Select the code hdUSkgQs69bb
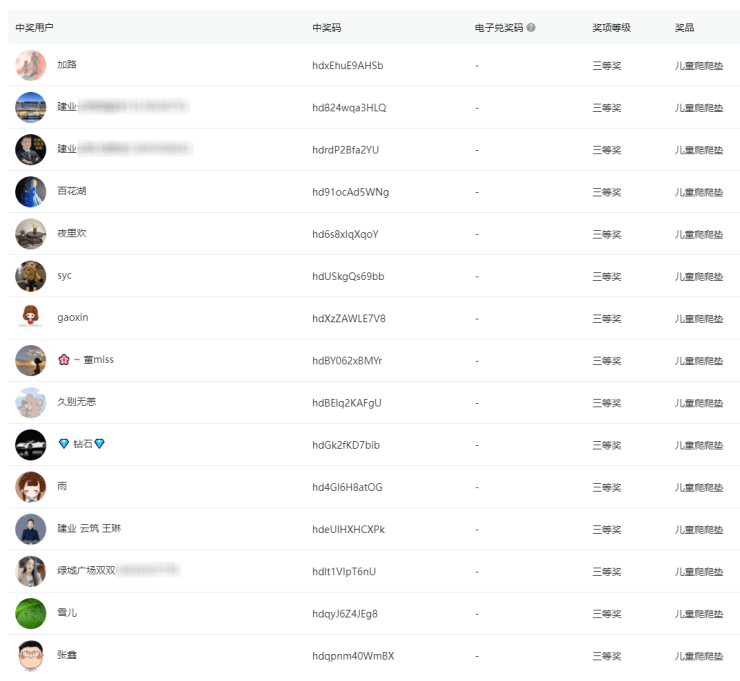Screen dimensions: 740x681 tap(348, 276)
